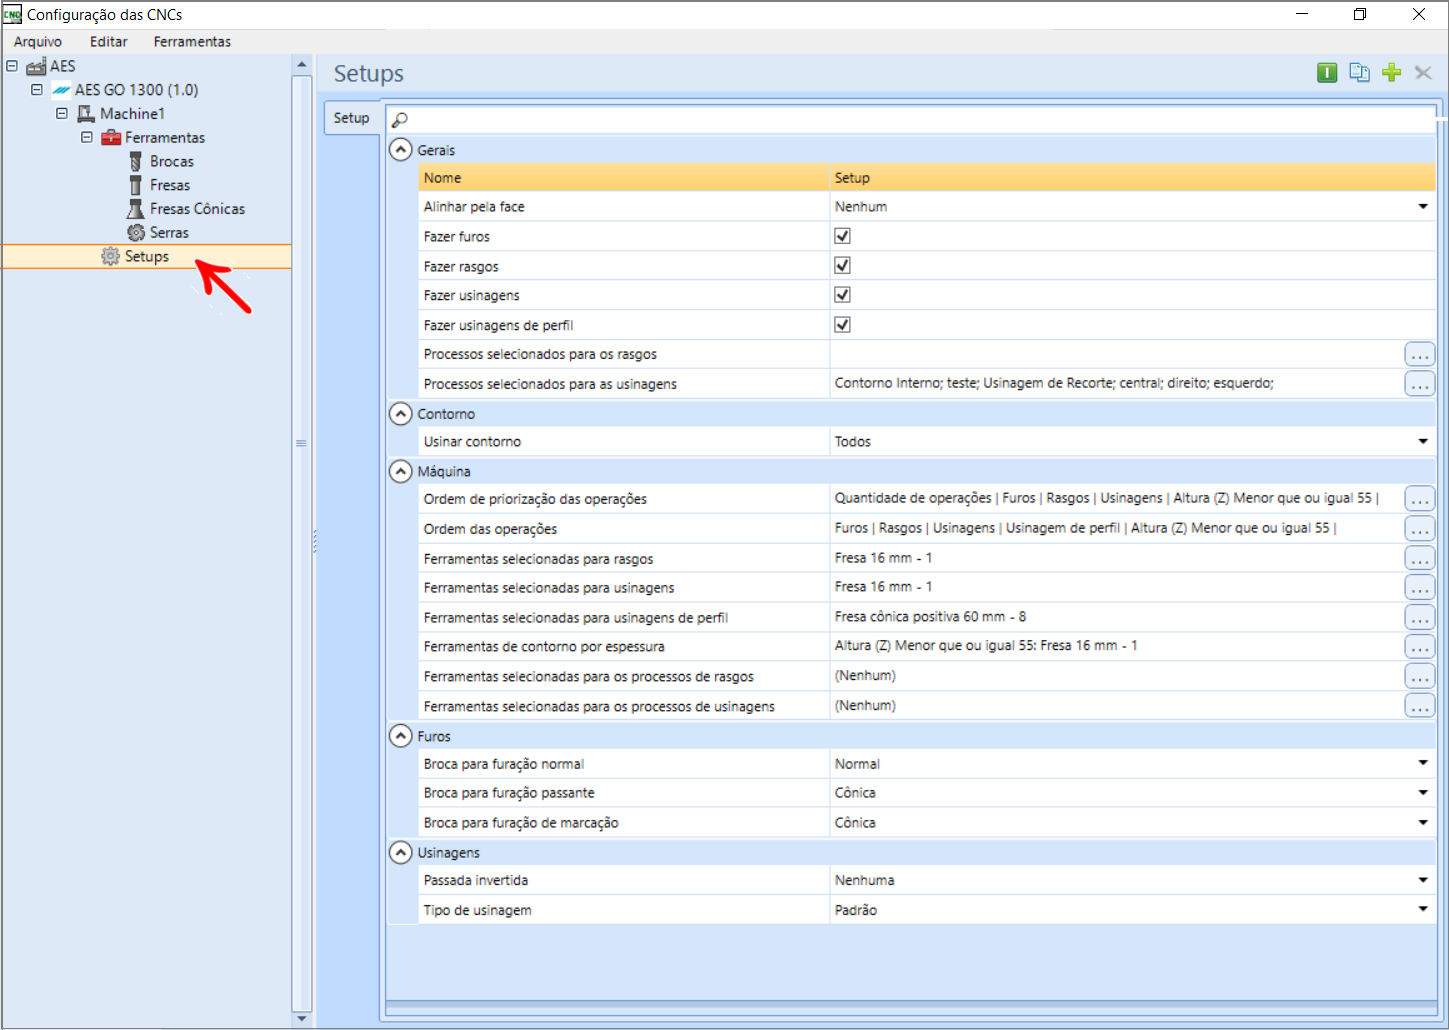
Task: Click the gray X delete setup icon
Action: tap(1423, 72)
